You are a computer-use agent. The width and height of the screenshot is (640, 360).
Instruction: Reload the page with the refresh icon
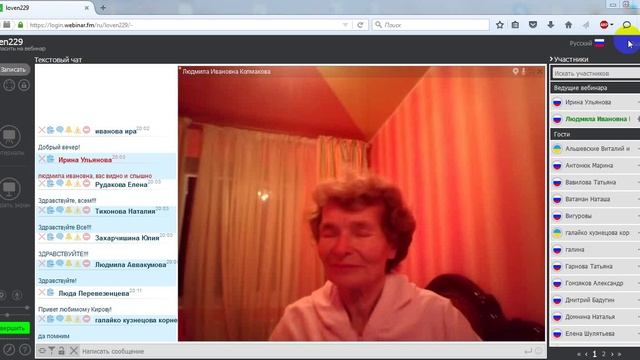click(360, 25)
